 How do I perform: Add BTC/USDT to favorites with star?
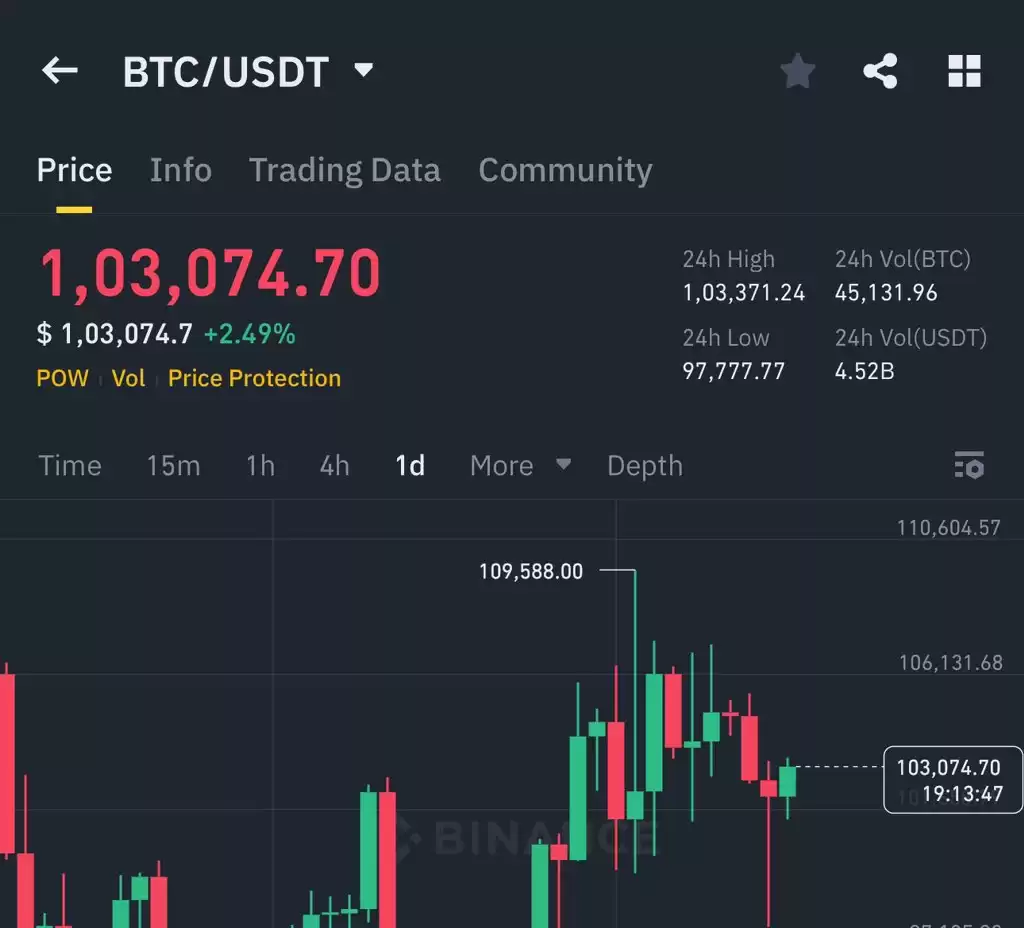[x=797, y=71]
